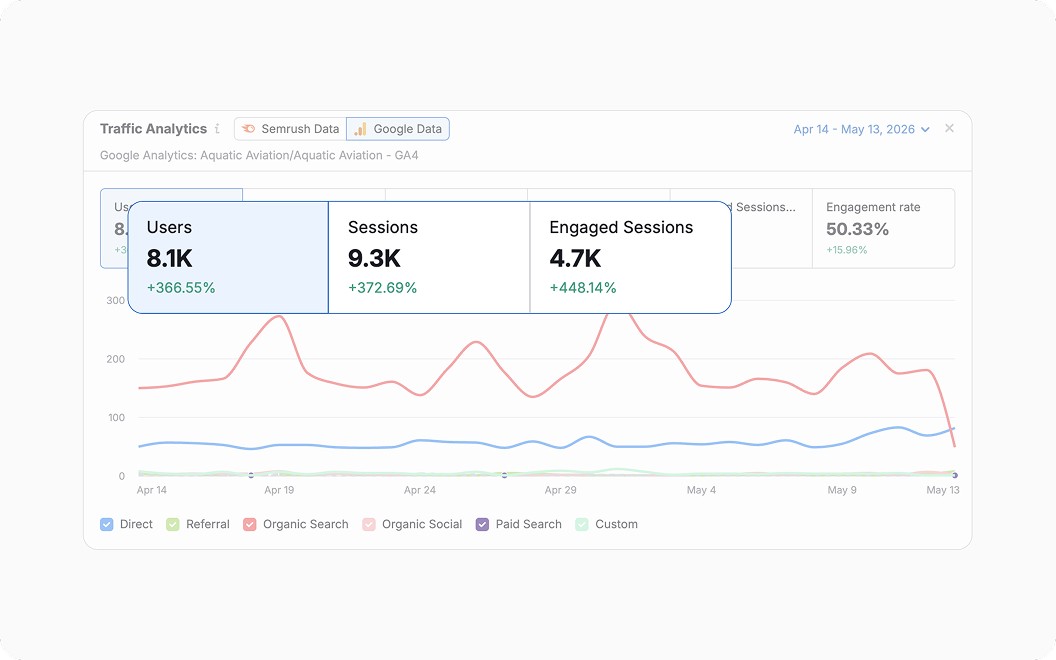Select the Sessions metric card
1056x660 pixels.
pos(429,257)
